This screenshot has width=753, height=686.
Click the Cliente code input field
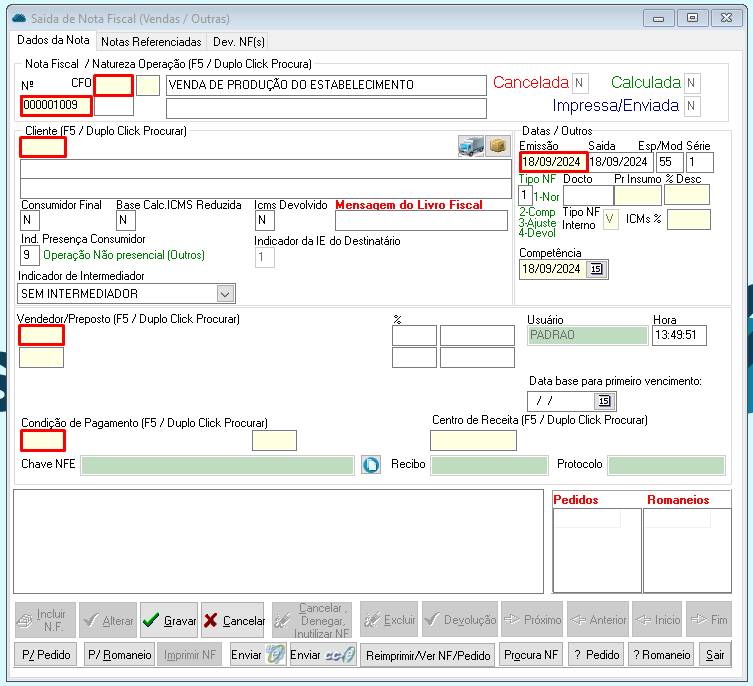pos(43,148)
